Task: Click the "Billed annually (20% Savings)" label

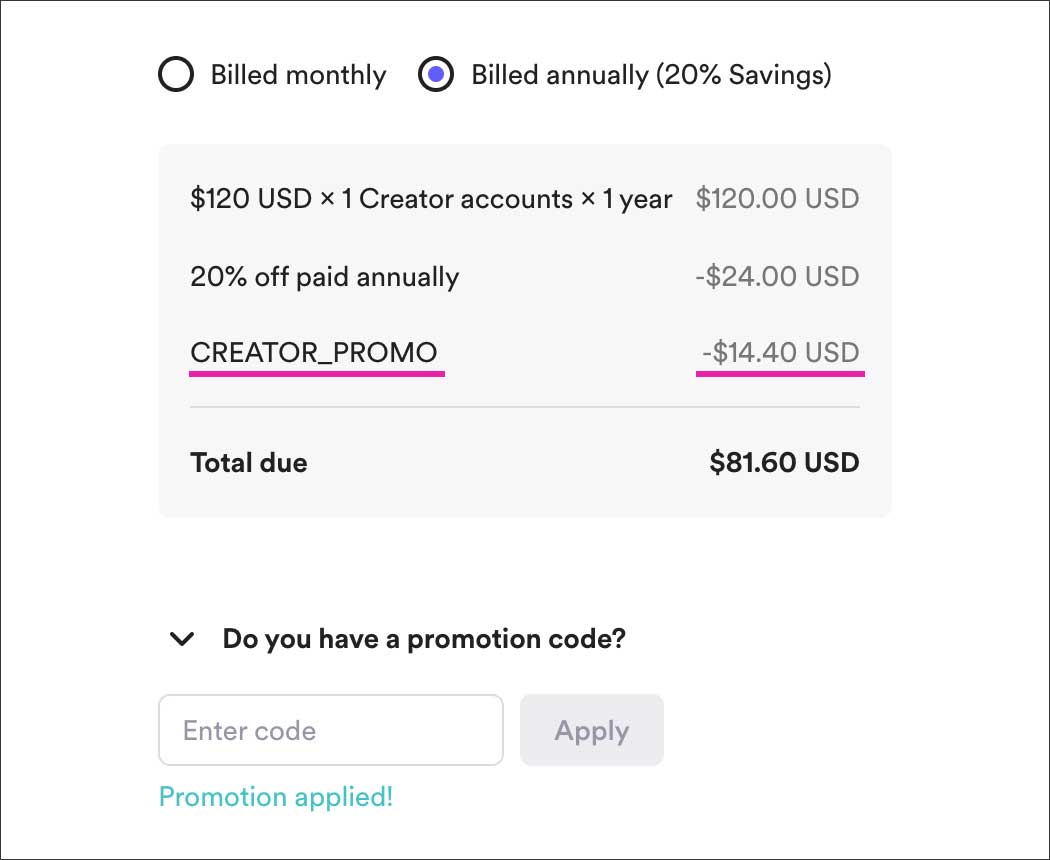Action: (651, 75)
